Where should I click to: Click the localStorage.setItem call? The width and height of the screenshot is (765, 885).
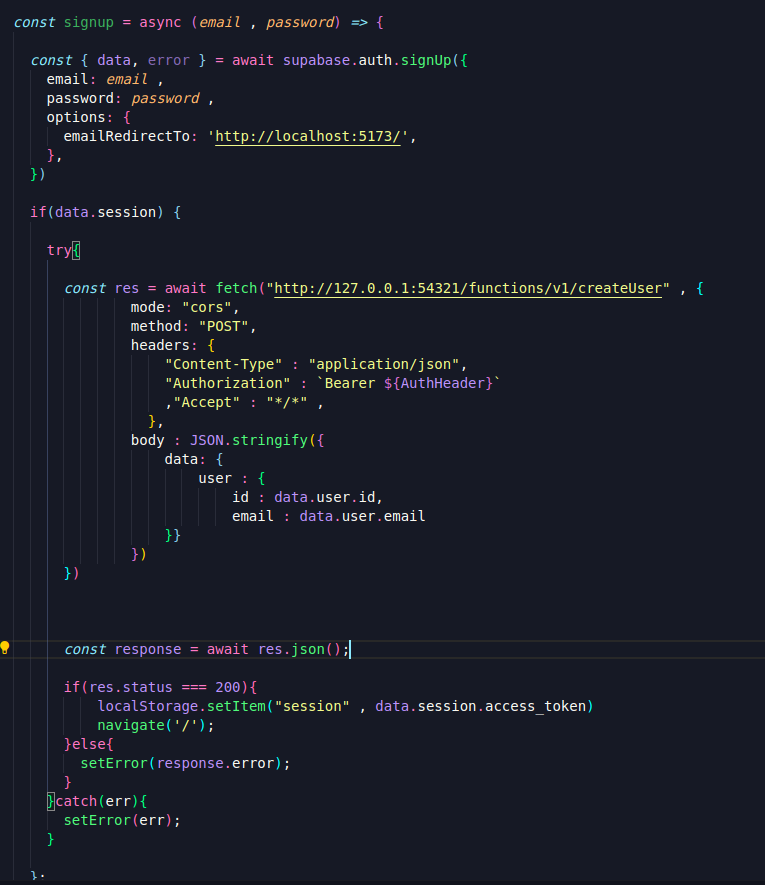(183, 706)
